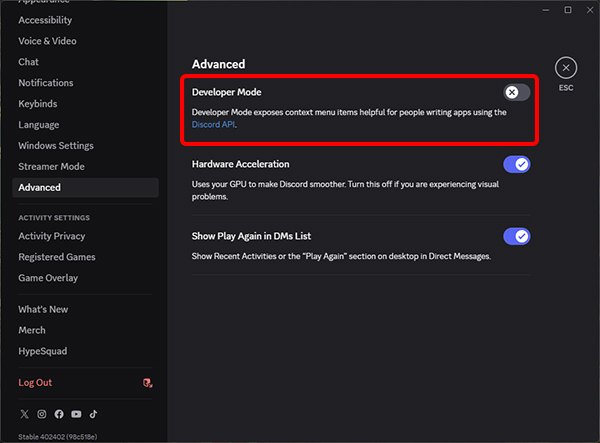600x443 pixels.
Task: Open Discord's YouTube icon link
Action: click(x=76, y=414)
